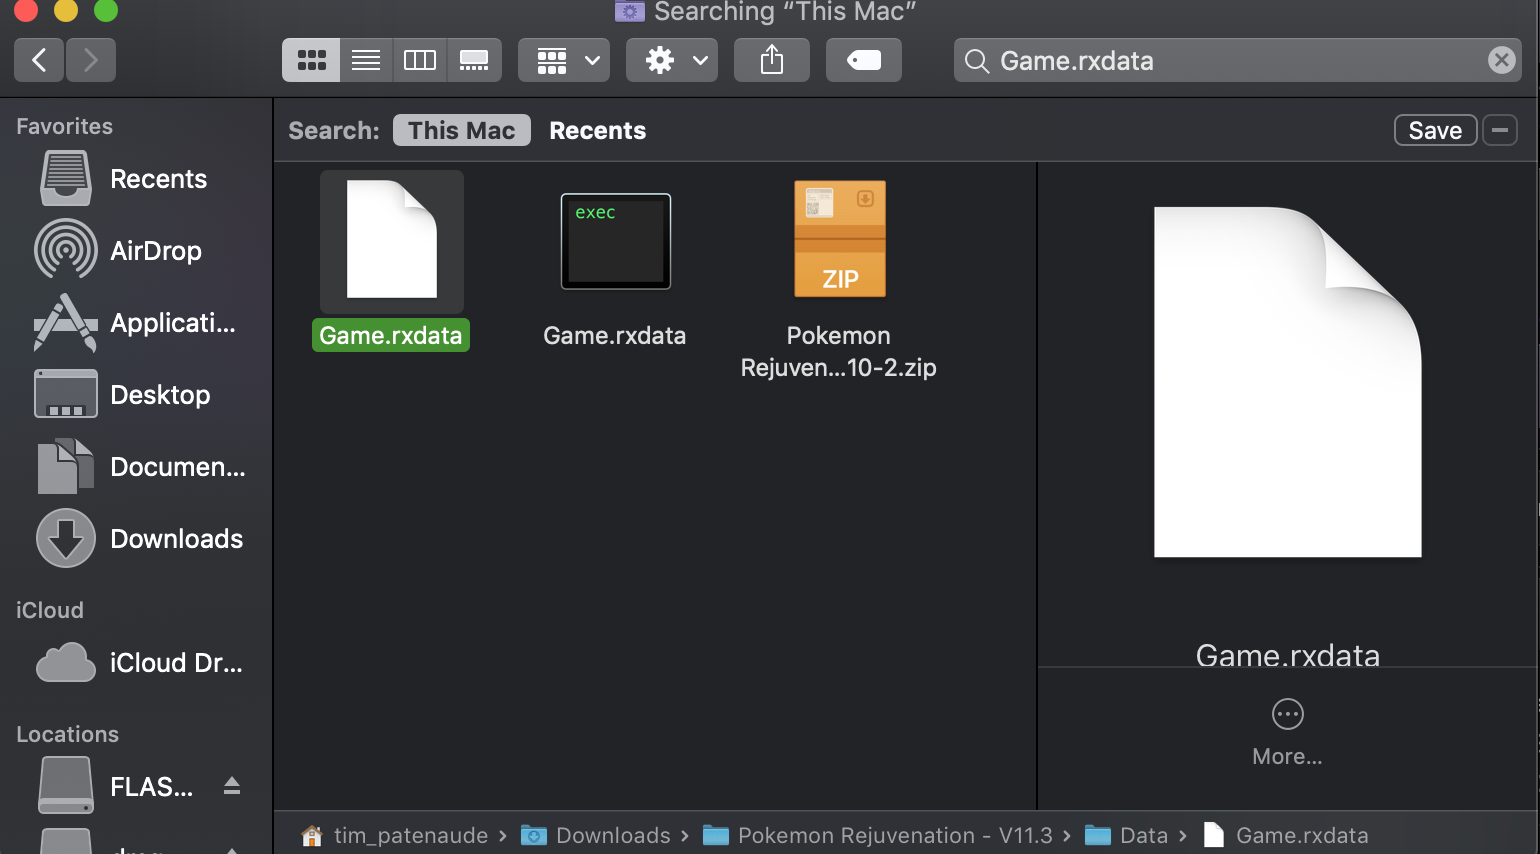Viewport: 1540px width, 854px height.
Task: Switch to list view
Action: [366, 61]
